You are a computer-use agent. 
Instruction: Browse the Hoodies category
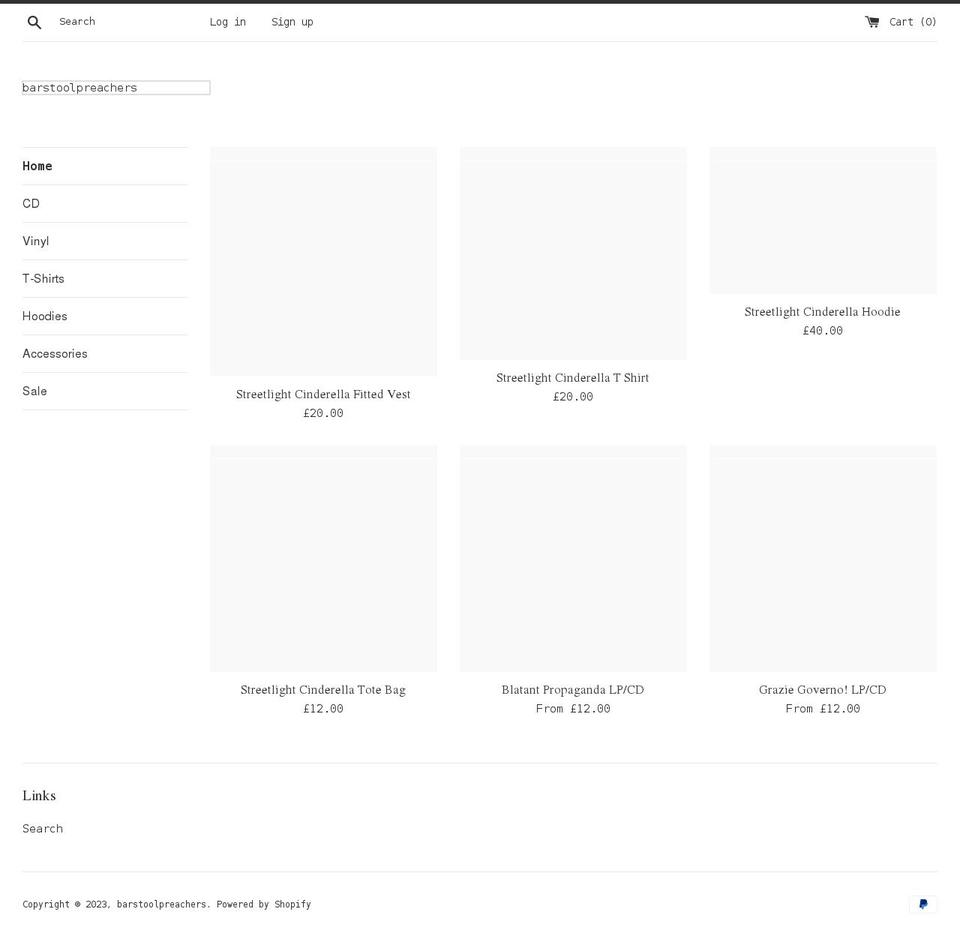pos(45,316)
